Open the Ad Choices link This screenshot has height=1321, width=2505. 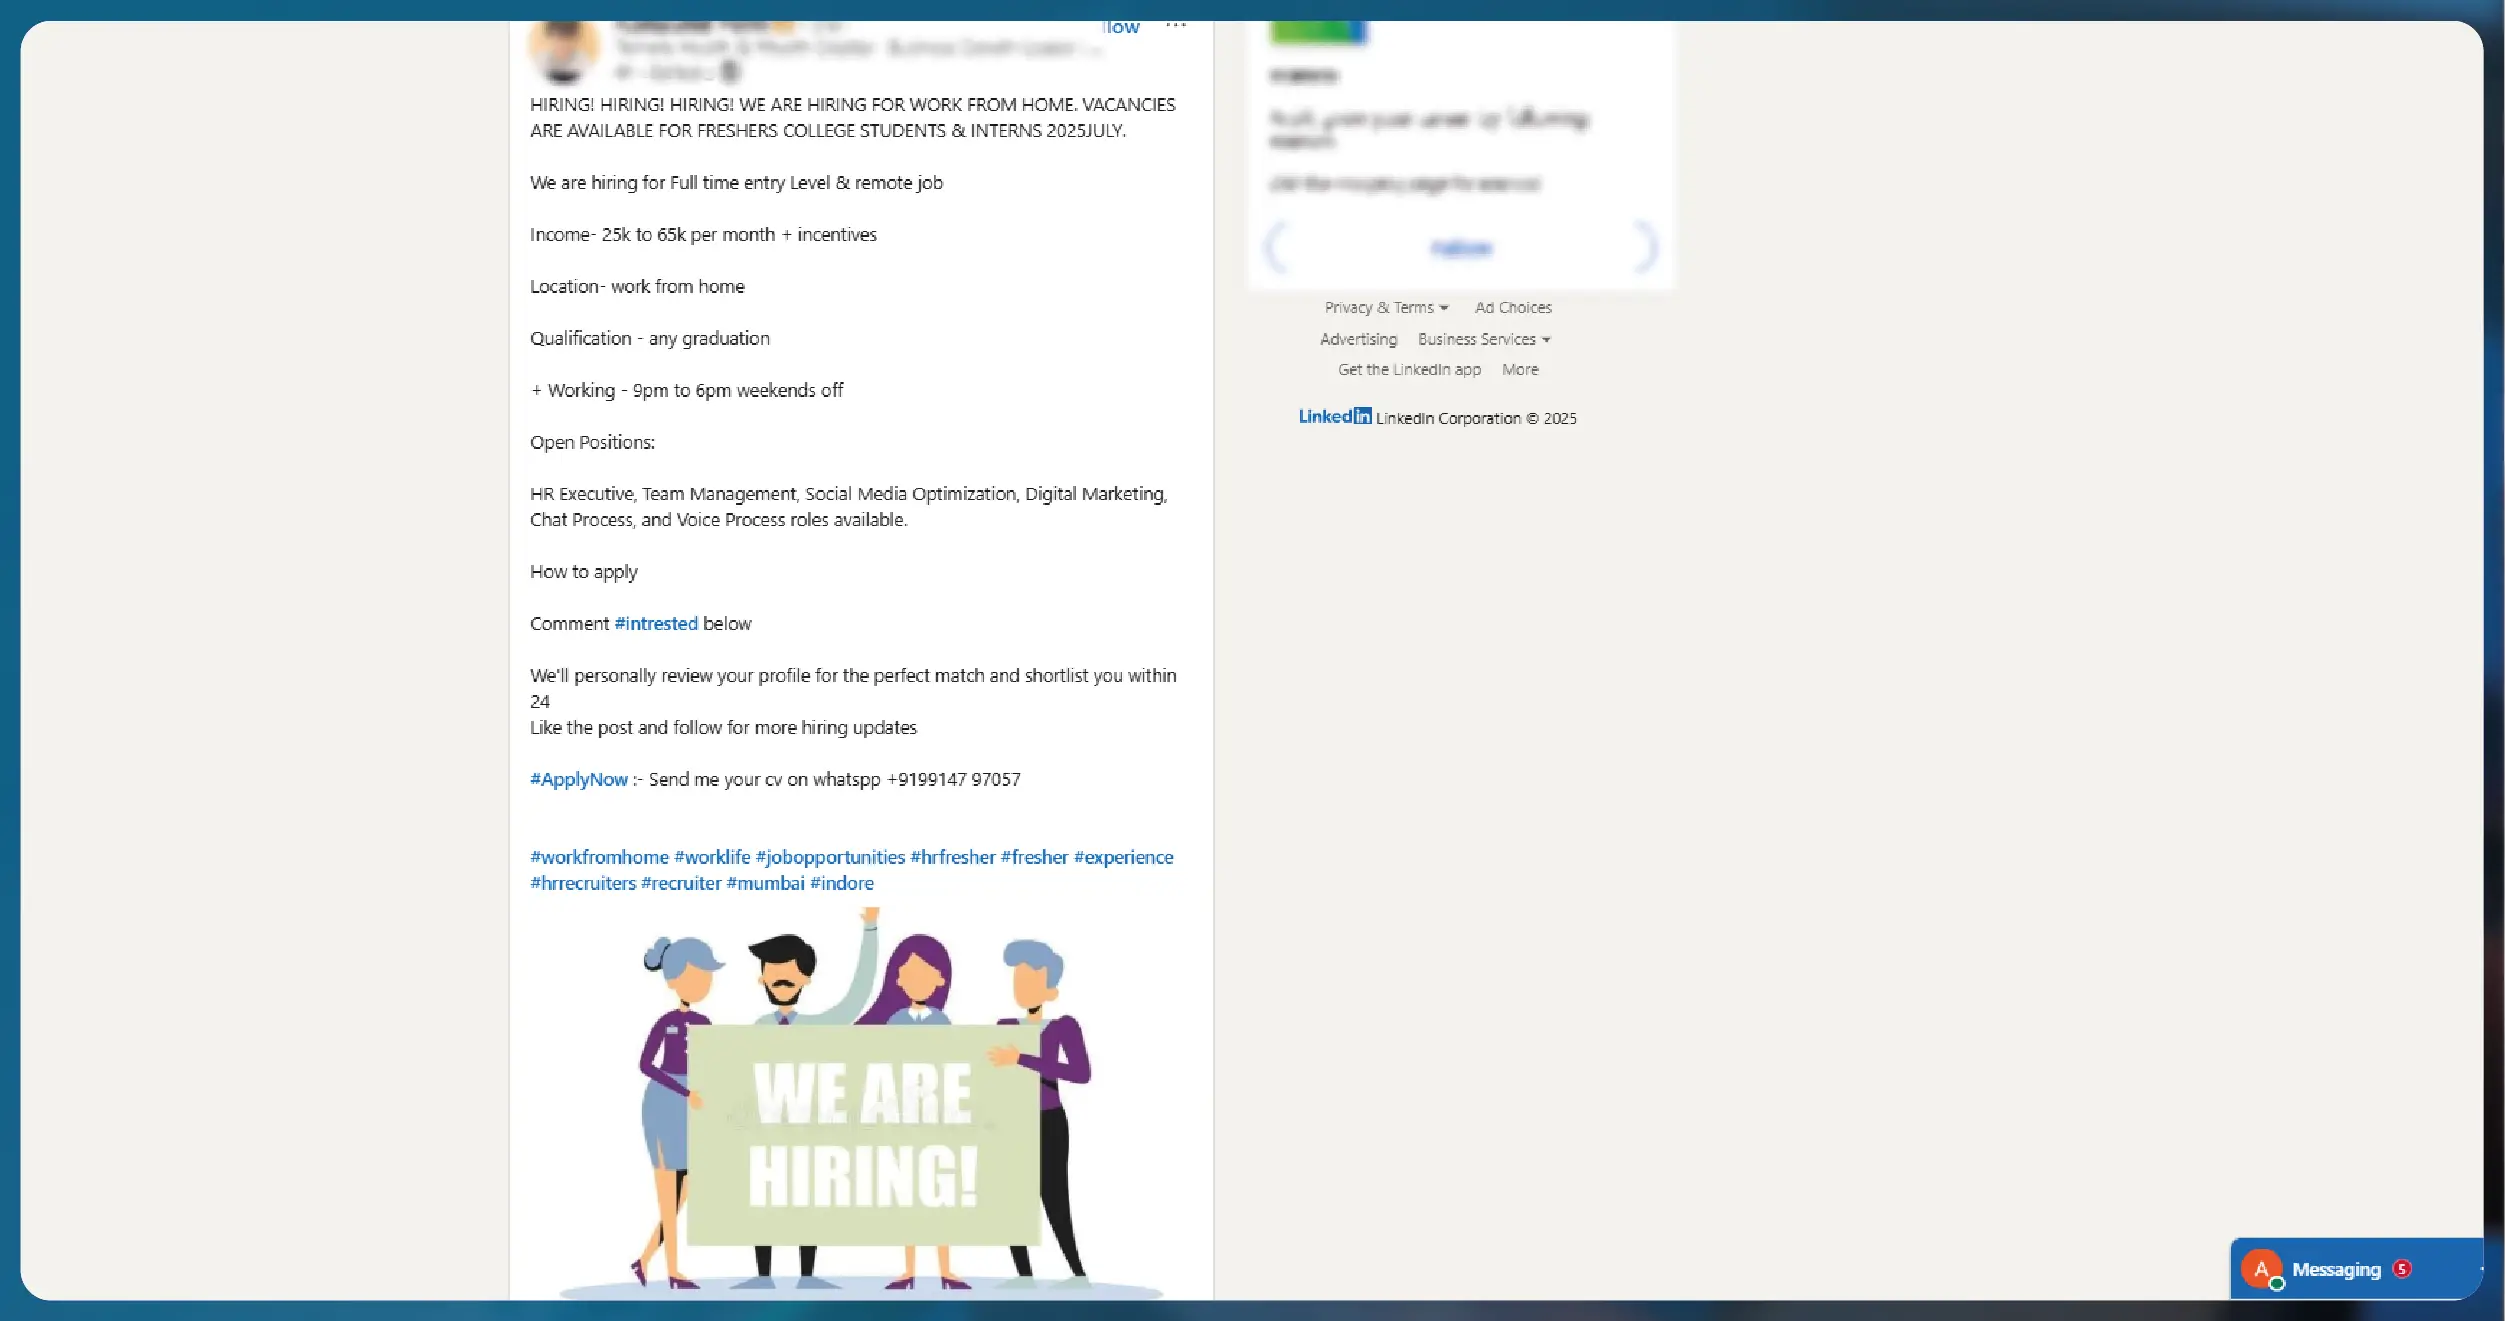(1513, 308)
